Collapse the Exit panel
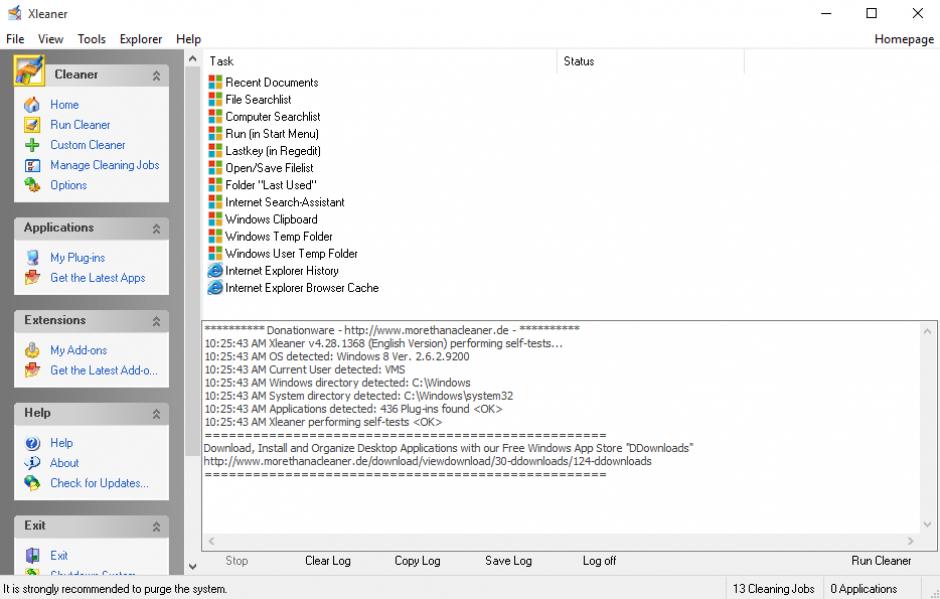The image size is (940, 599). pos(156,526)
